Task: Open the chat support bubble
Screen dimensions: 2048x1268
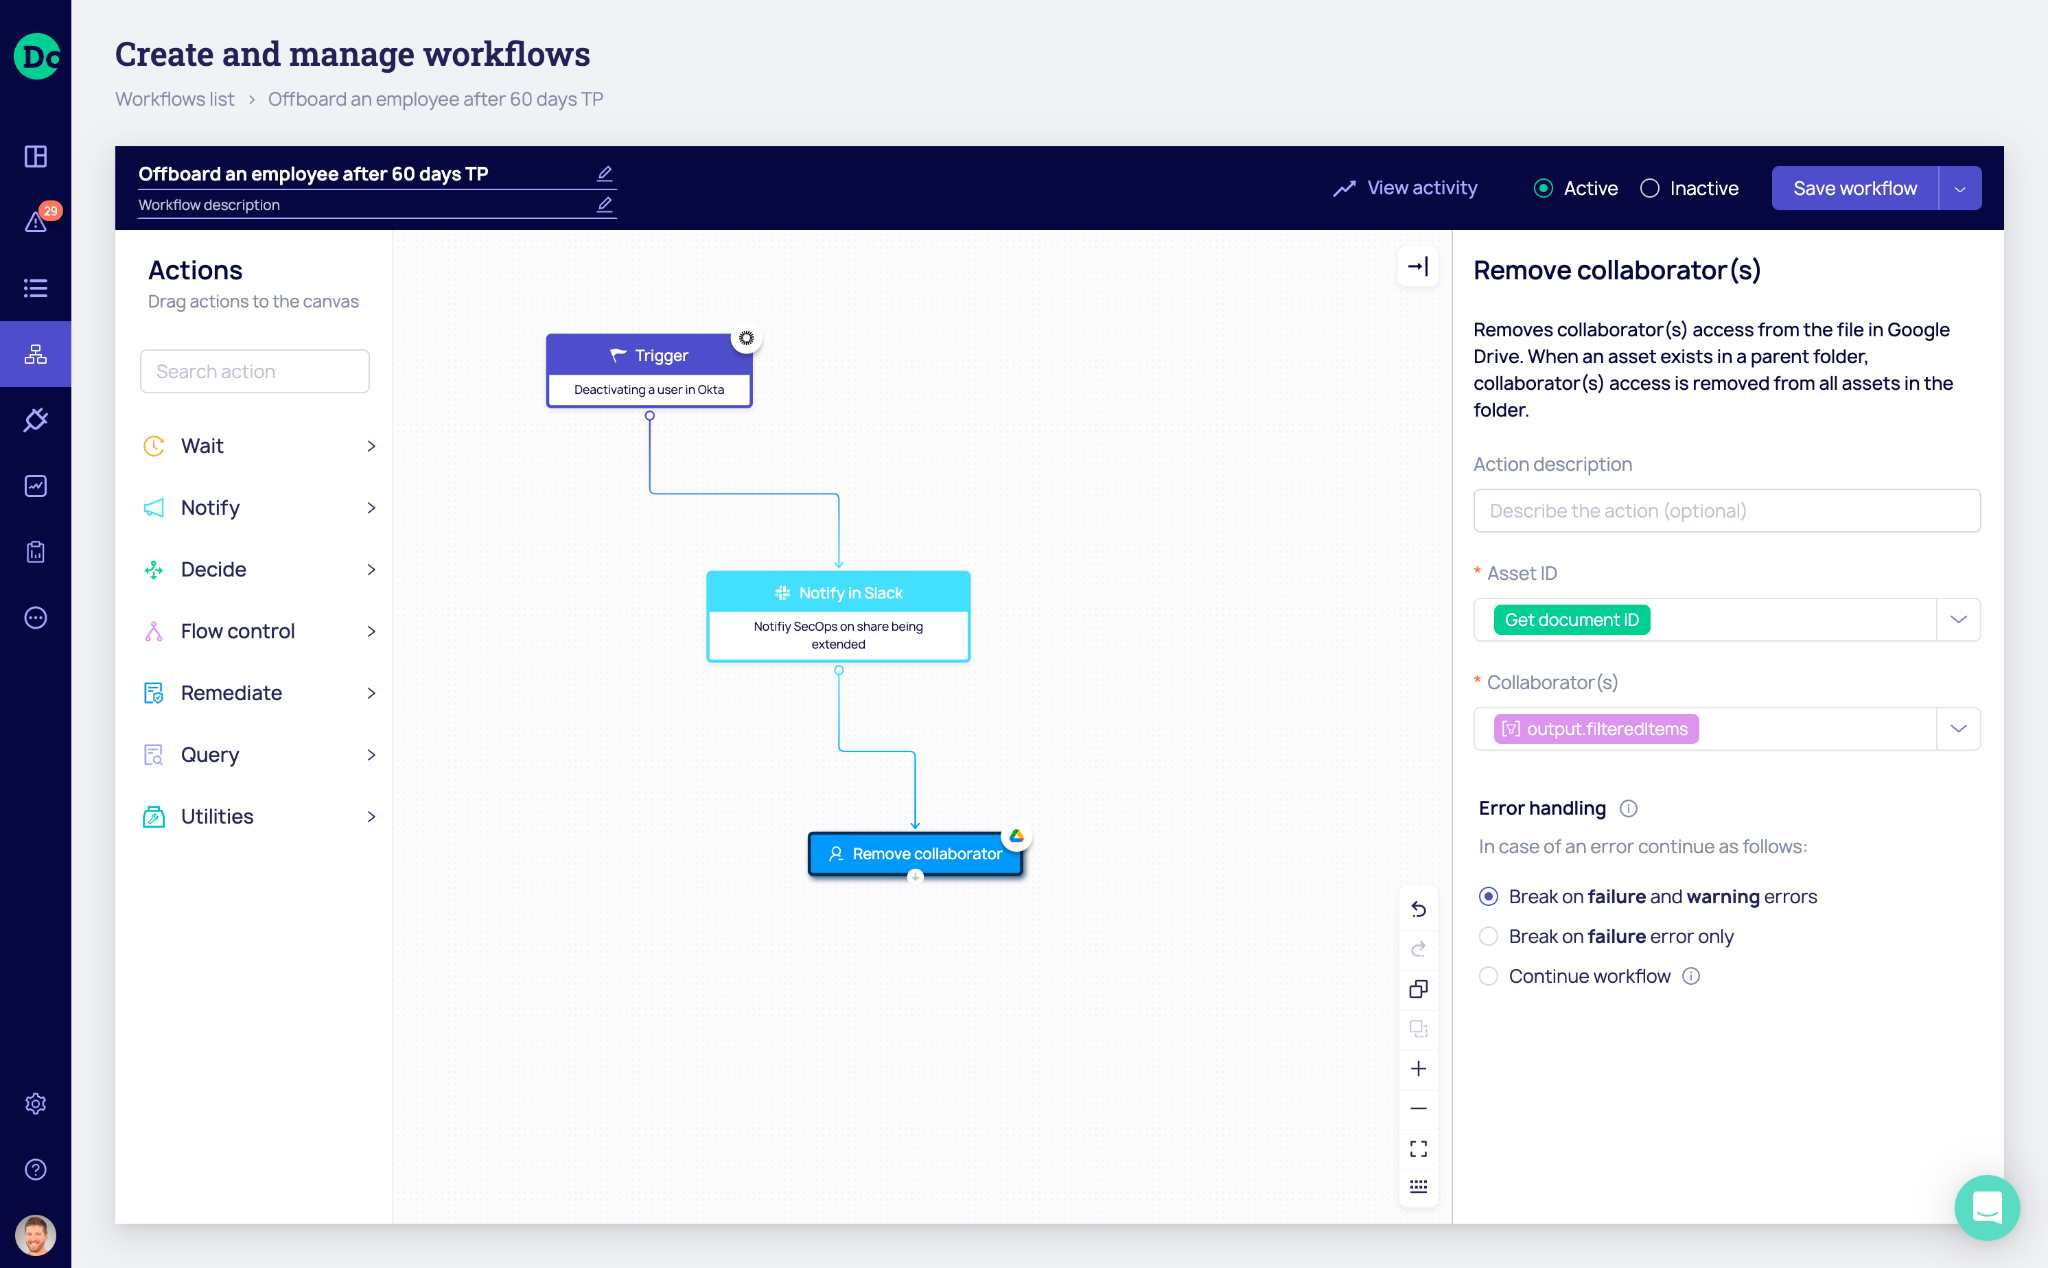Action: 1986,1207
